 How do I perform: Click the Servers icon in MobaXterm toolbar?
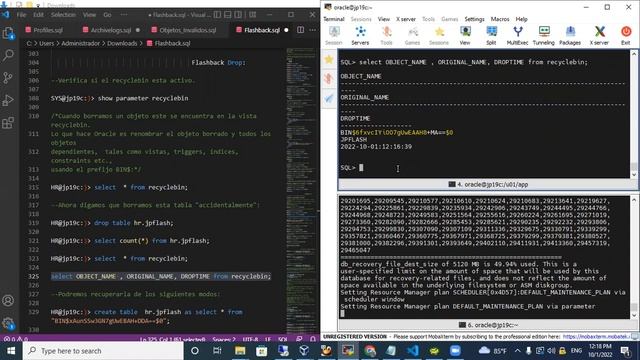360,36
